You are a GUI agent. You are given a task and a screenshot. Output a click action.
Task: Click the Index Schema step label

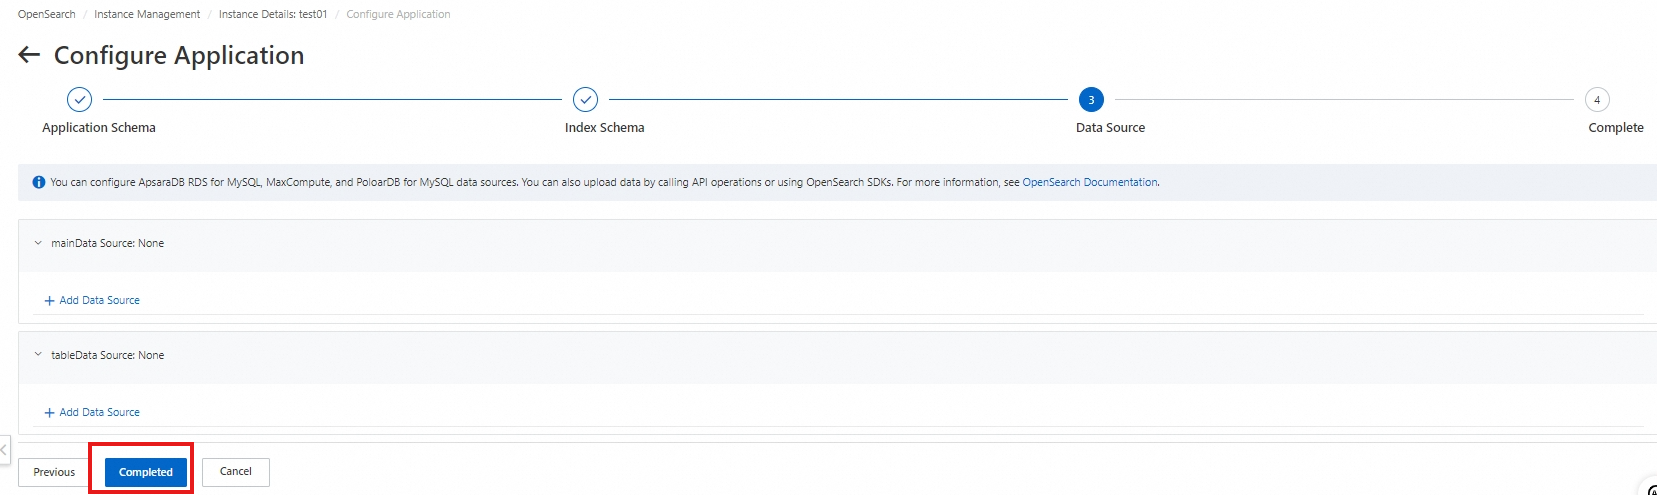(x=604, y=127)
